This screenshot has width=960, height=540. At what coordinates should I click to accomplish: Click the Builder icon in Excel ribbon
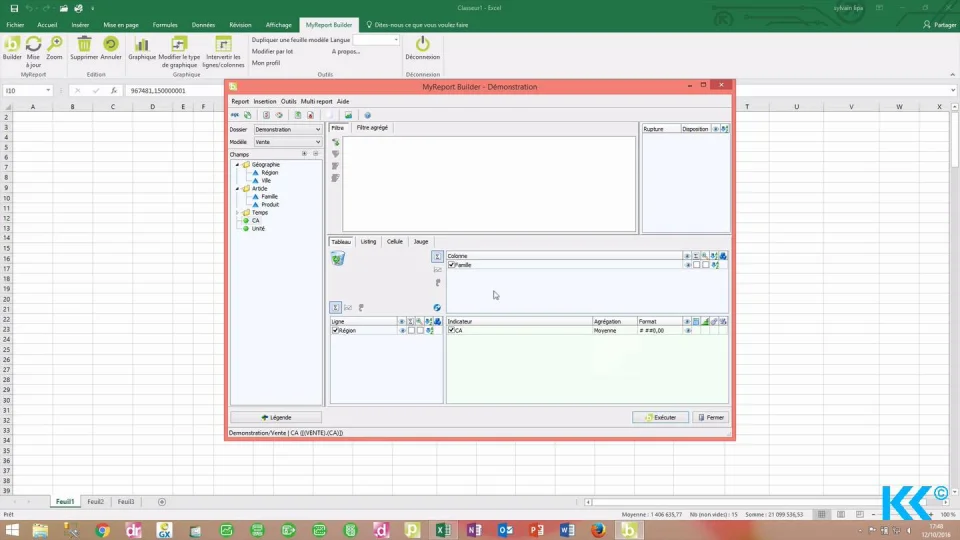pos(12,44)
